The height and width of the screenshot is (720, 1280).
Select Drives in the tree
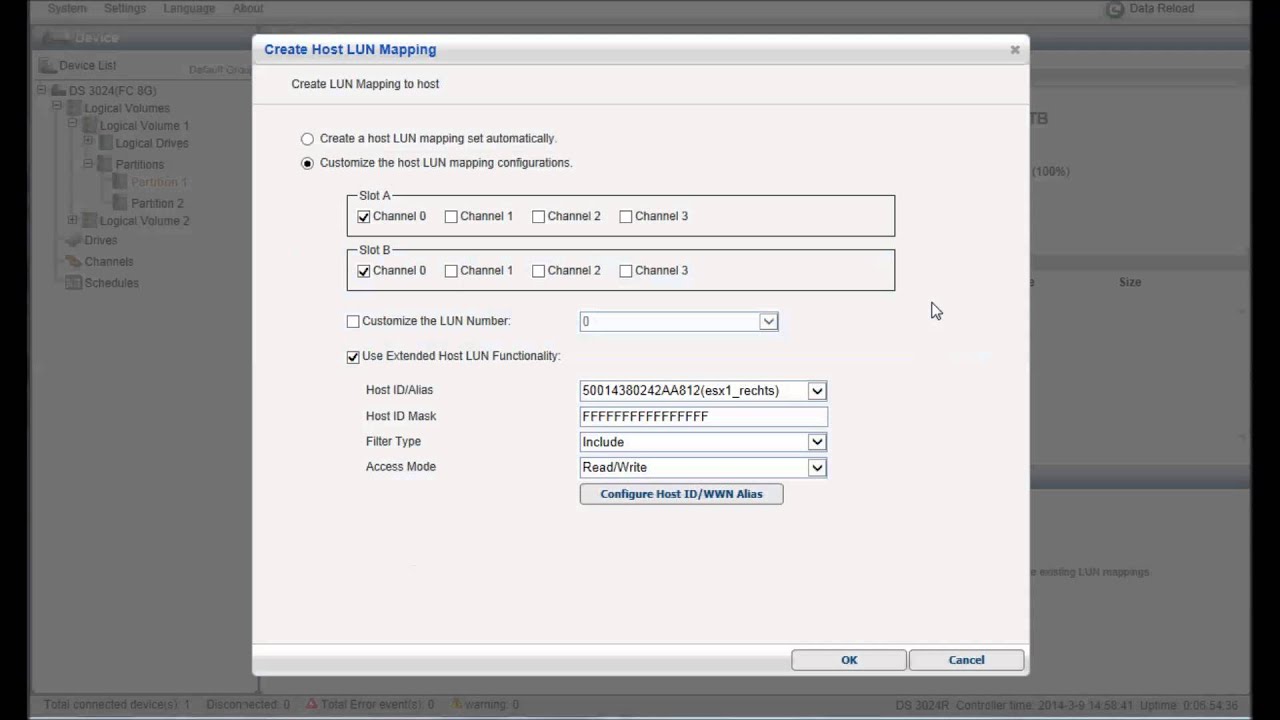pyautogui.click(x=101, y=240)
